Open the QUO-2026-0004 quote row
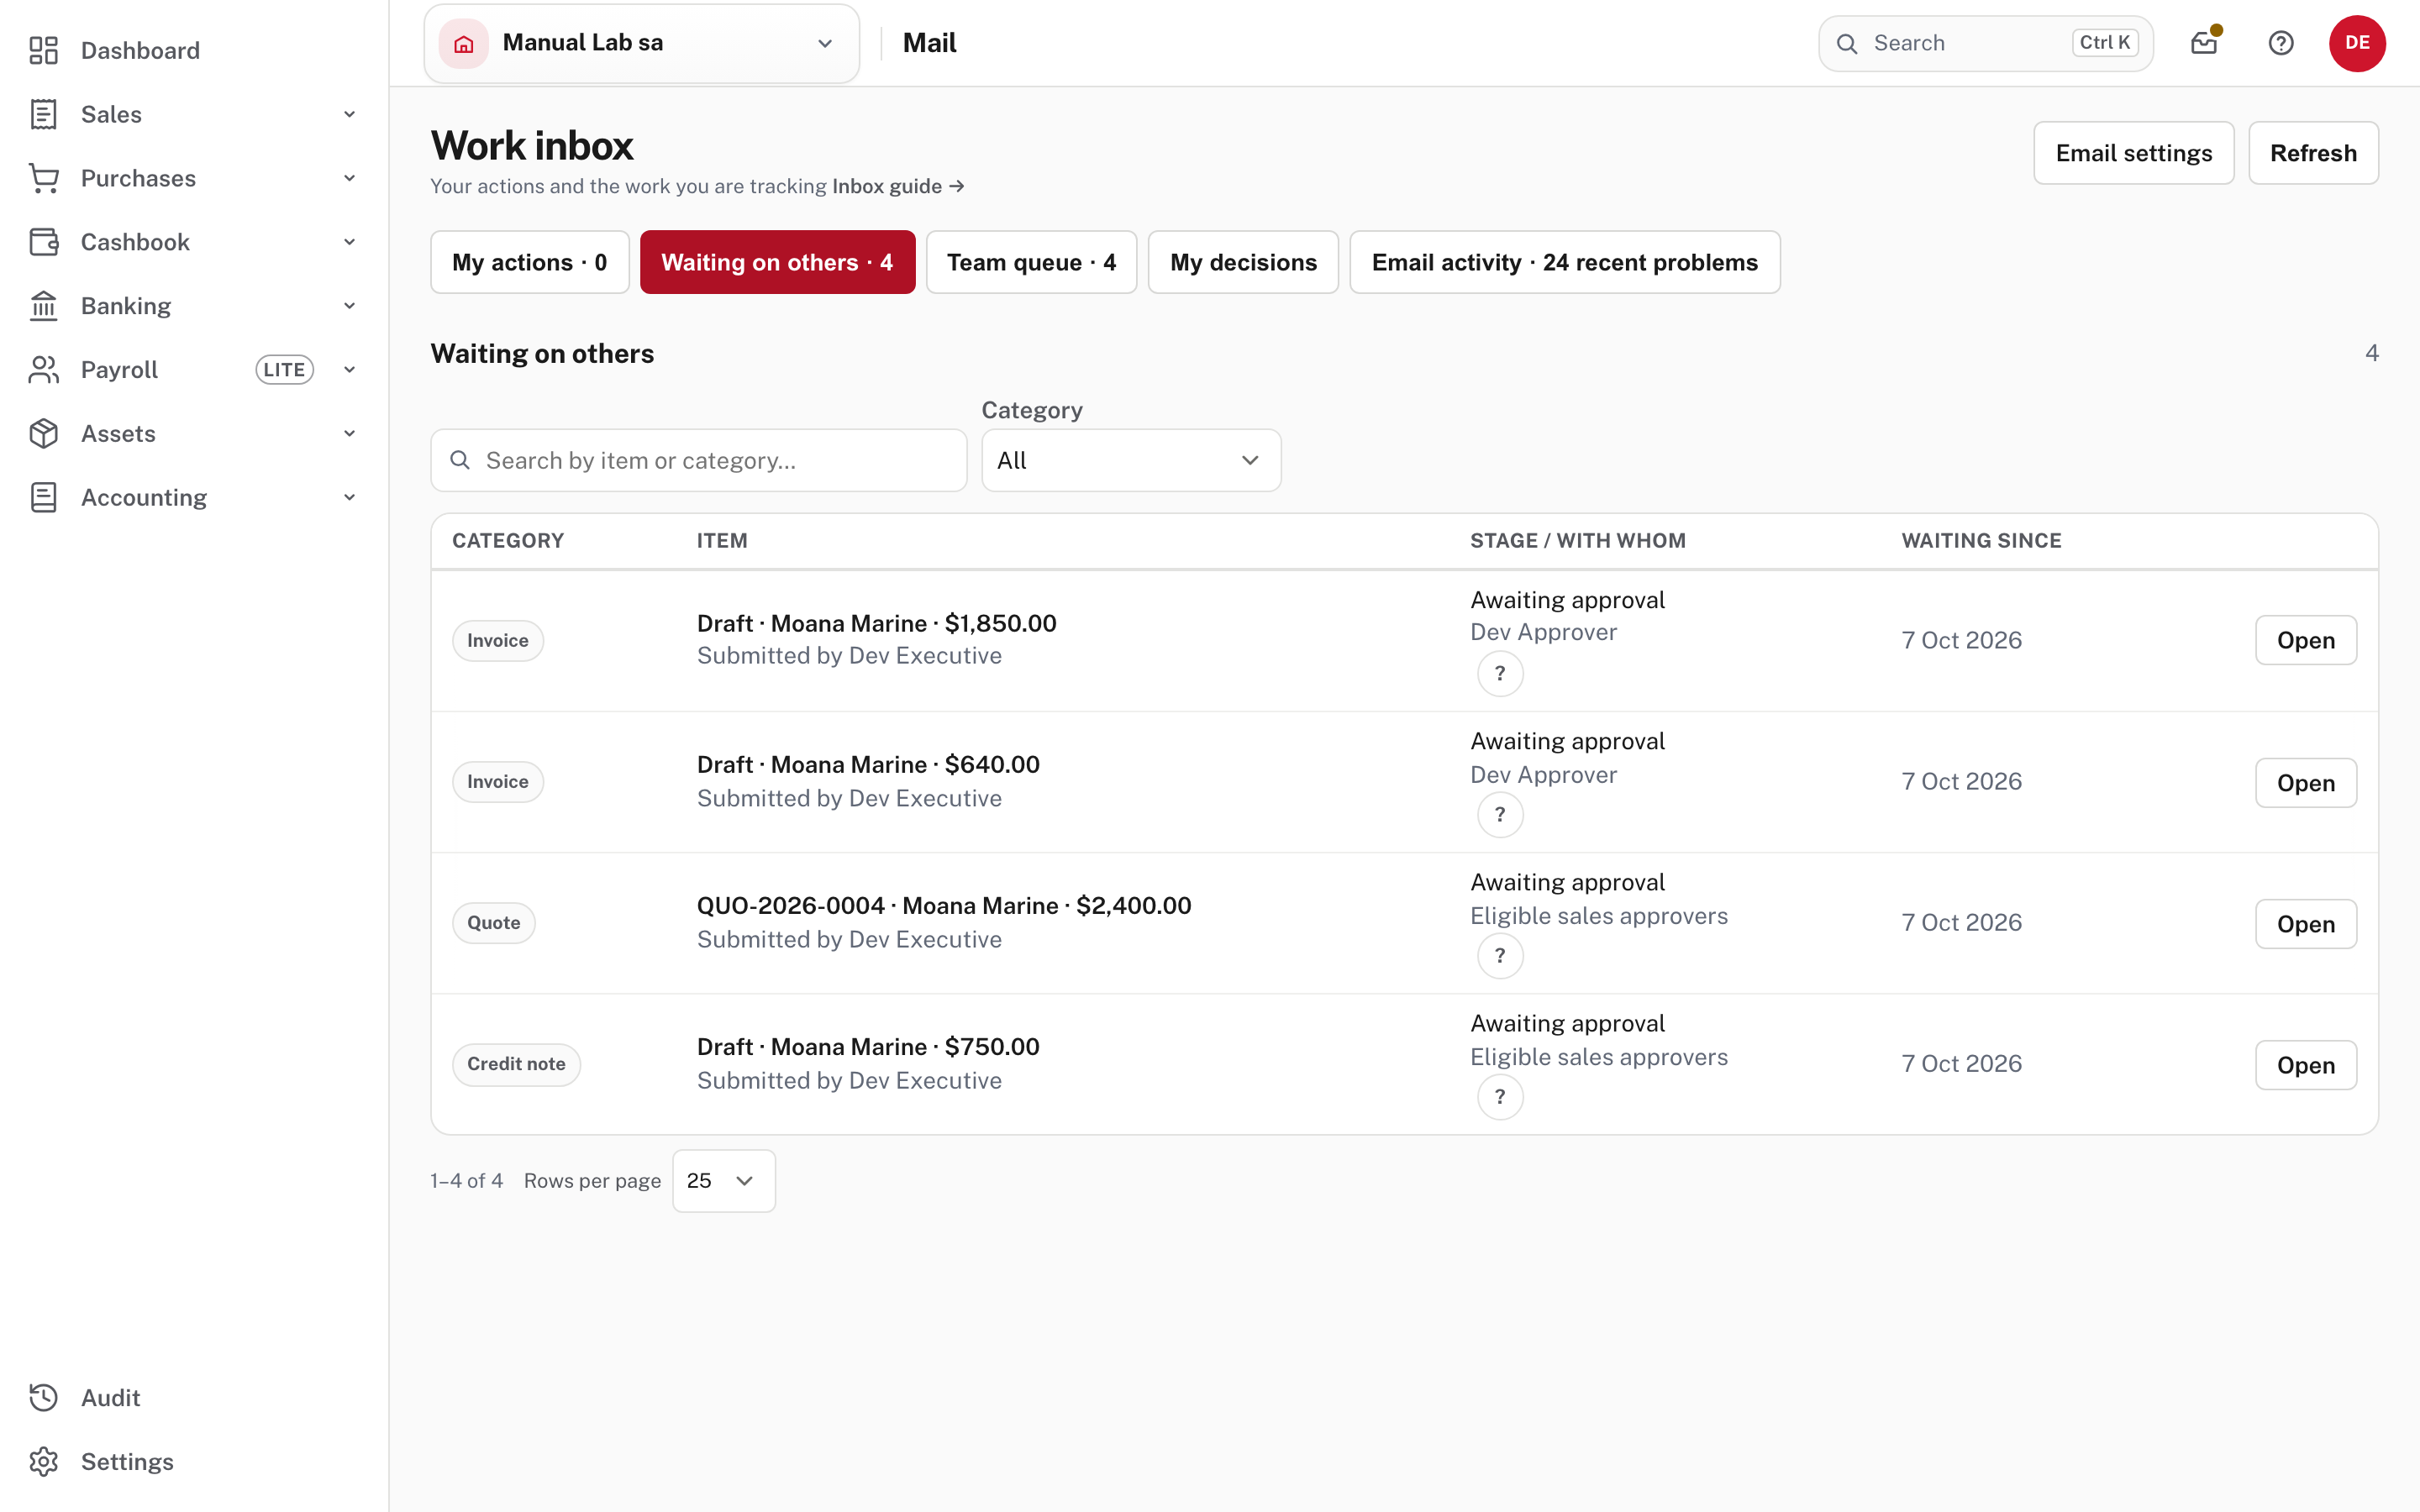This screenshot has width=2420, height=1512. (x=2306, y=924)
